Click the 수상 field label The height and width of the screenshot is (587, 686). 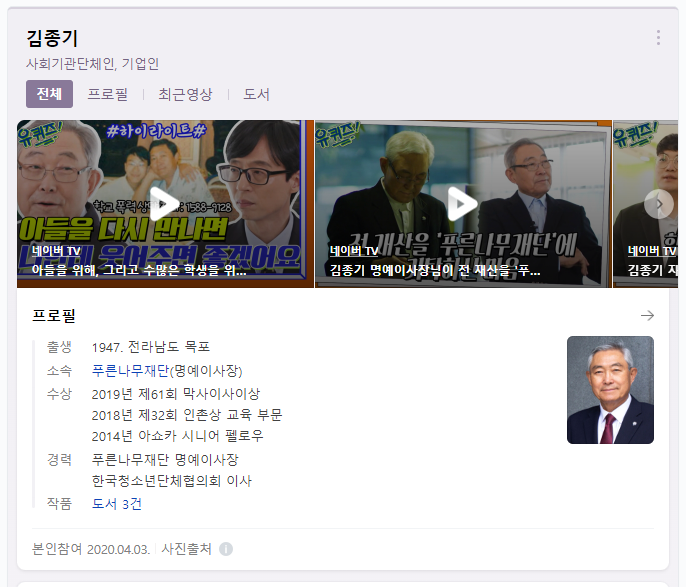59,394
